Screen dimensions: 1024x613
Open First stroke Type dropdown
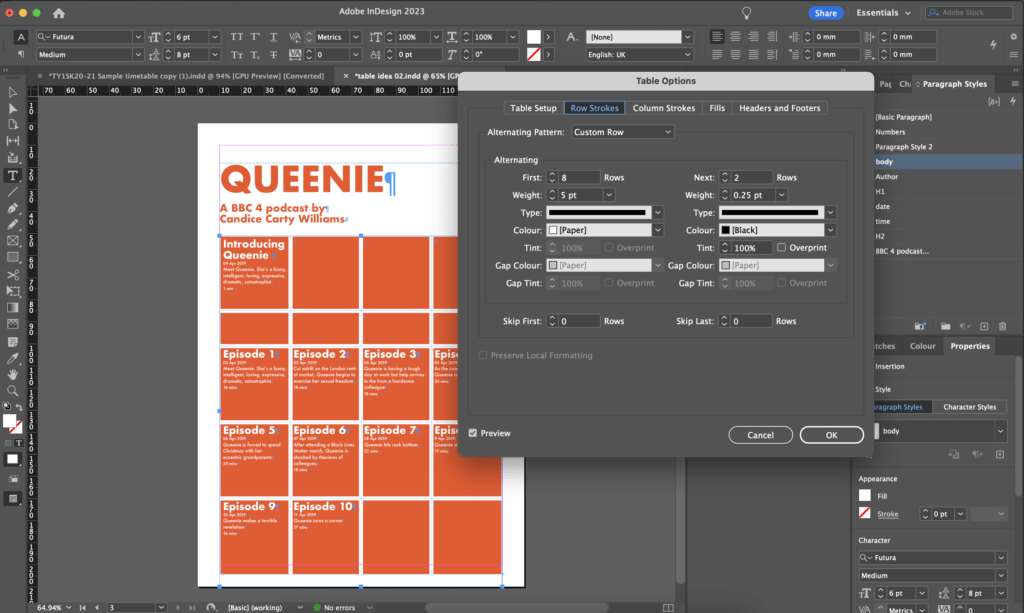pyautogui.click(x=658, y=213)
